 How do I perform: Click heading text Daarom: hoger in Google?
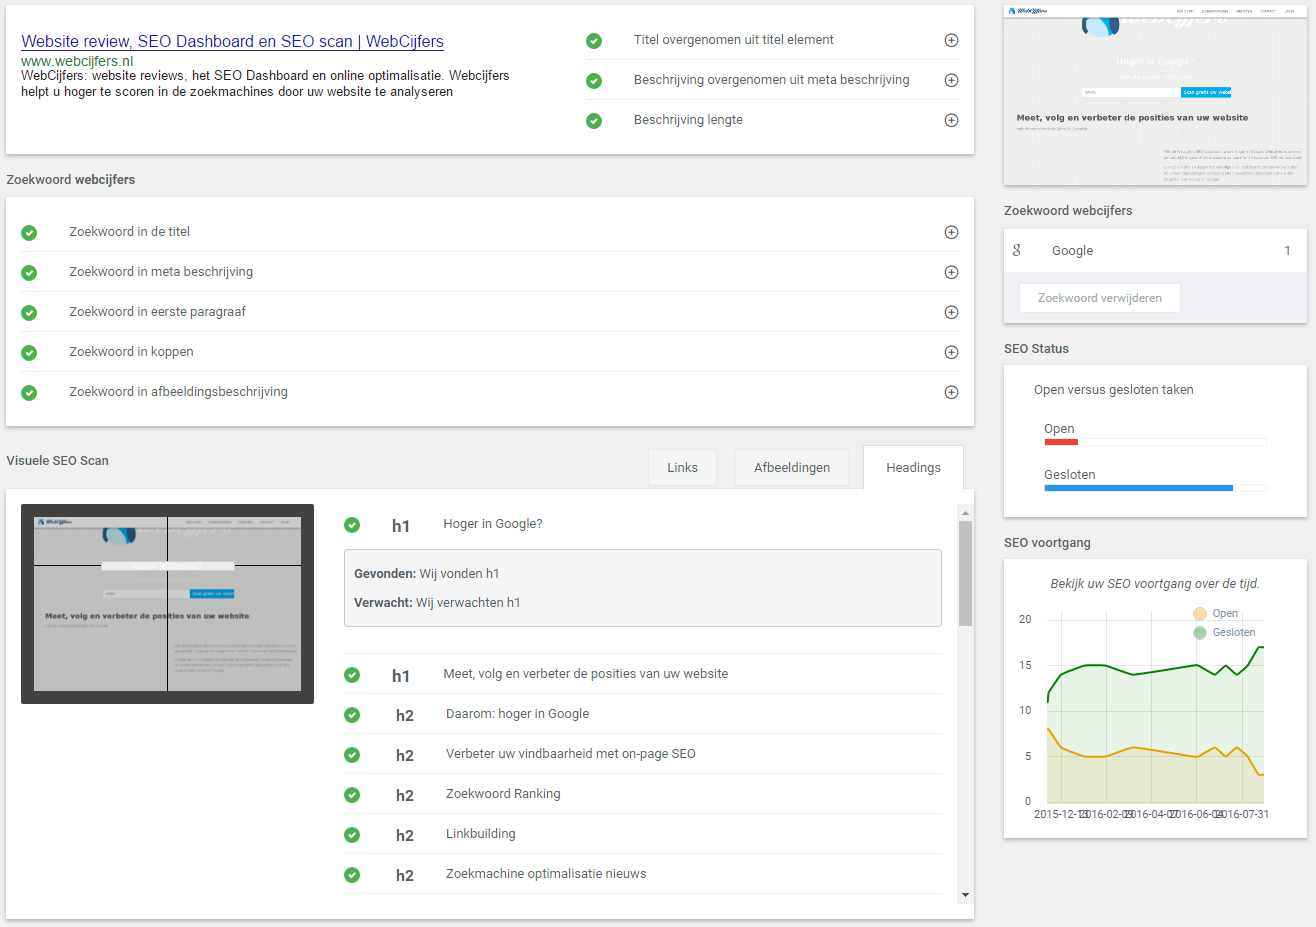click(517, 714)
